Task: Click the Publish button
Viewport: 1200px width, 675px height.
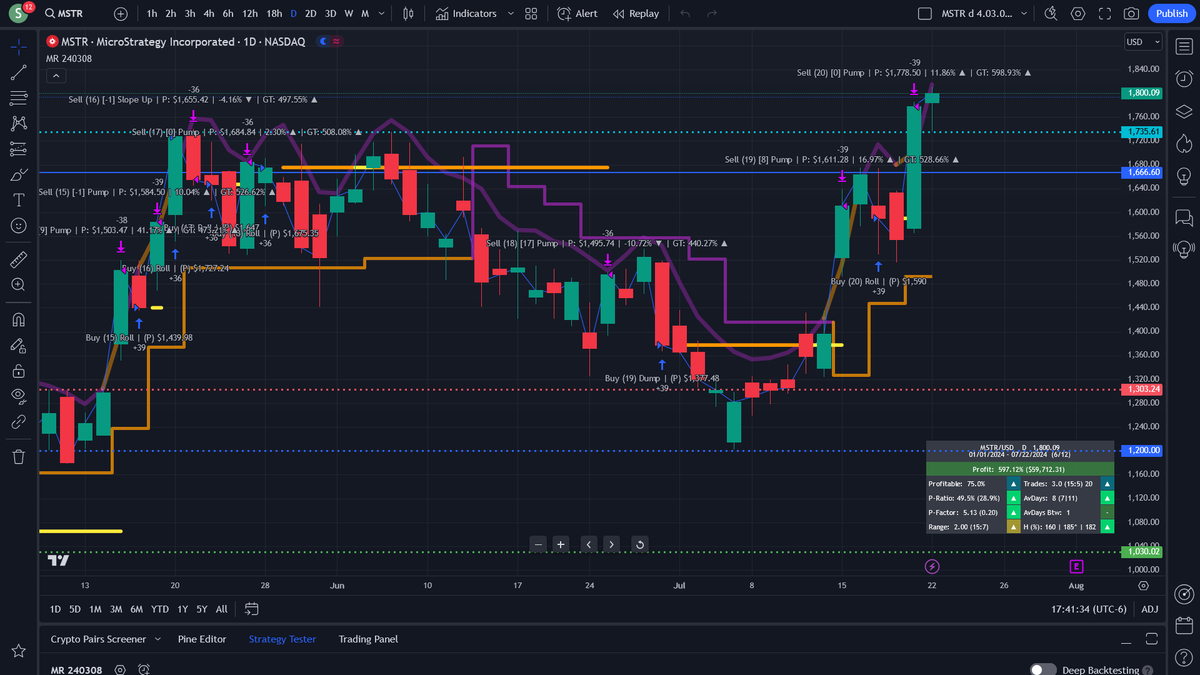Action: 1170,14
